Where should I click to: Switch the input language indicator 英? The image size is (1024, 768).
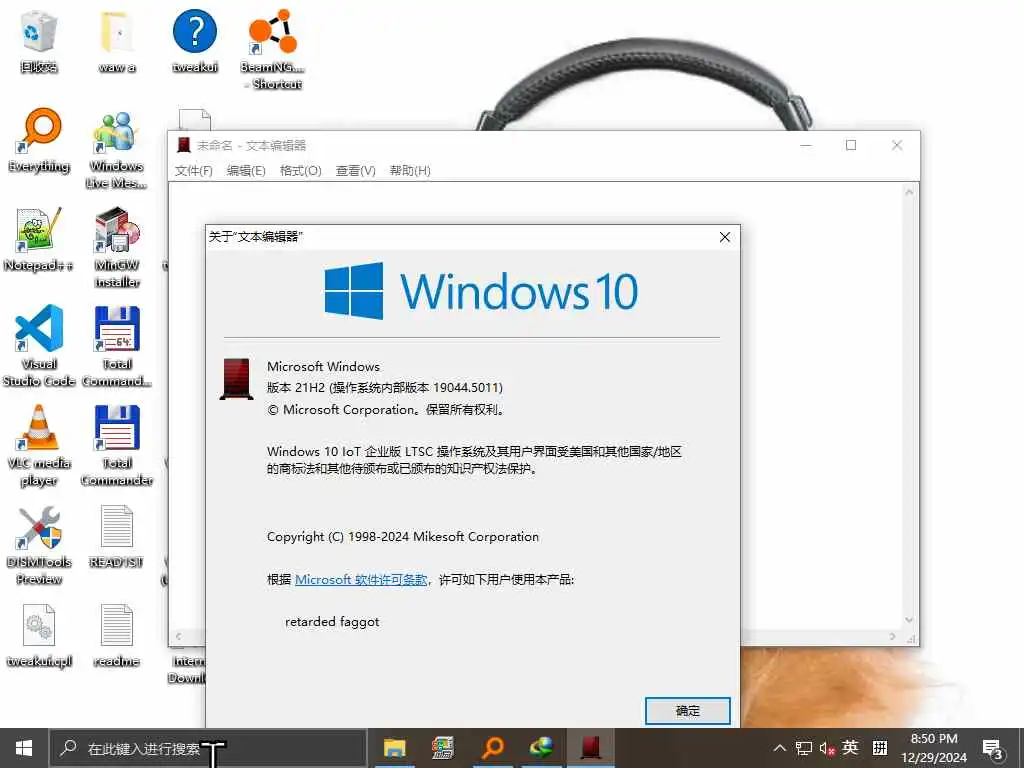point(850,748)
